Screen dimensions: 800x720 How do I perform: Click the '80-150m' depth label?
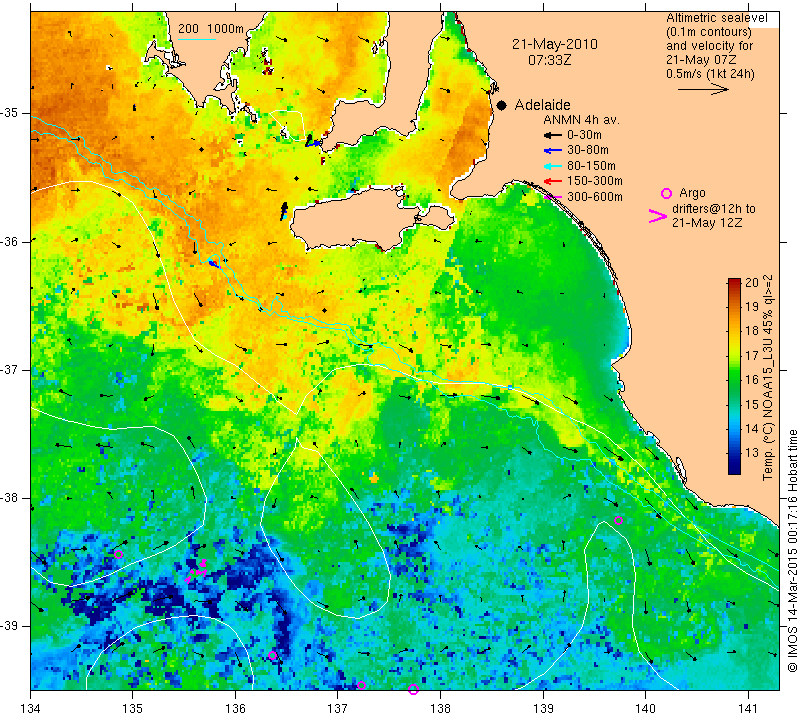[x=591, y=166]
